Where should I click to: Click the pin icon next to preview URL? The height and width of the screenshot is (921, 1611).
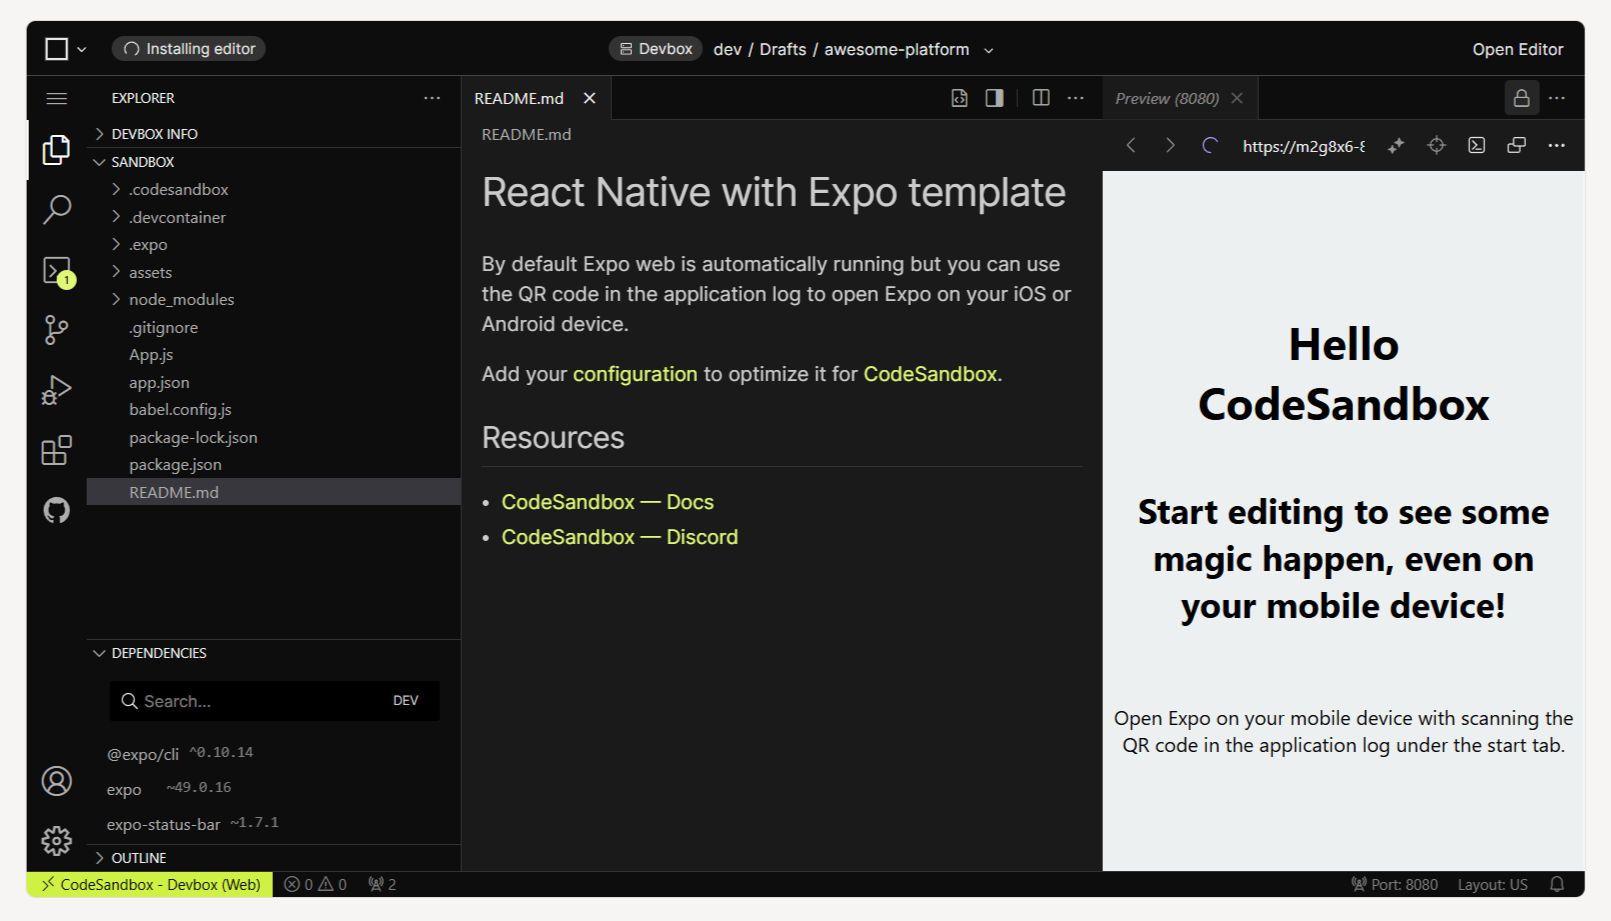(1396, 146)
